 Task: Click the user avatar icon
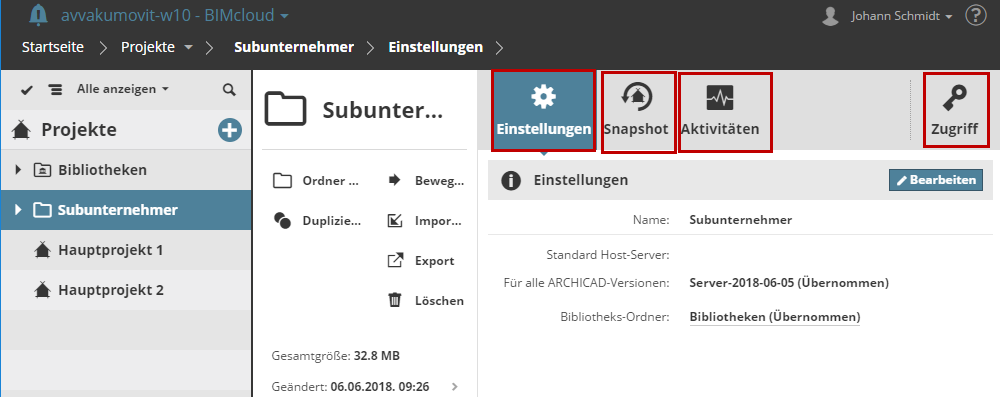point(830,16)
